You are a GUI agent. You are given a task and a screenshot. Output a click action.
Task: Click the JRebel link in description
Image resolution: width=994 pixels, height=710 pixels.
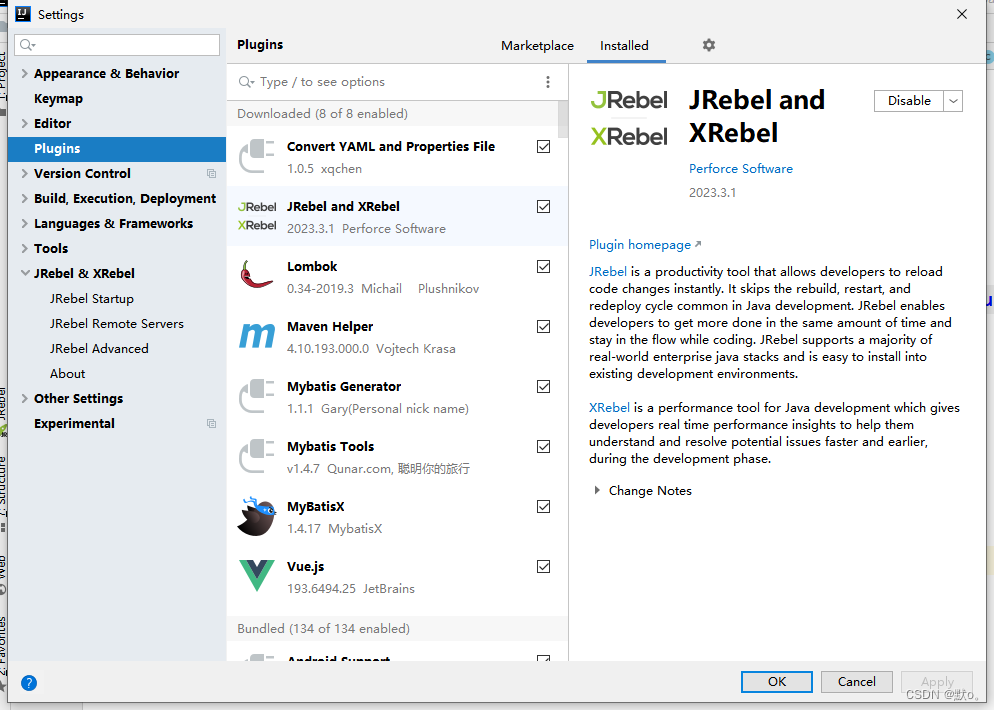(607, 271)
